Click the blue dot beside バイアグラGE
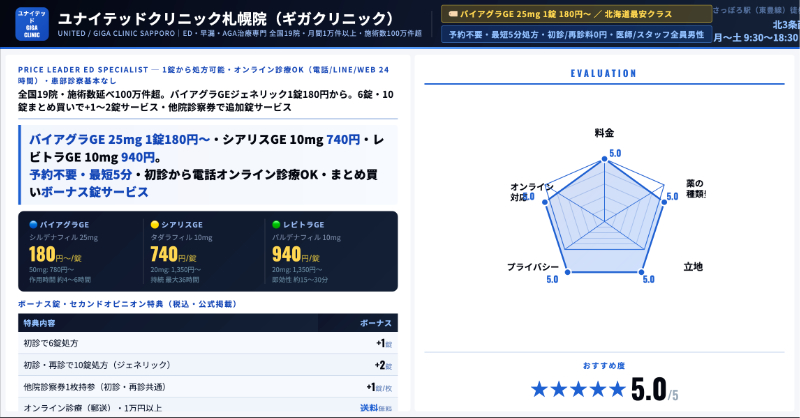 33,224
